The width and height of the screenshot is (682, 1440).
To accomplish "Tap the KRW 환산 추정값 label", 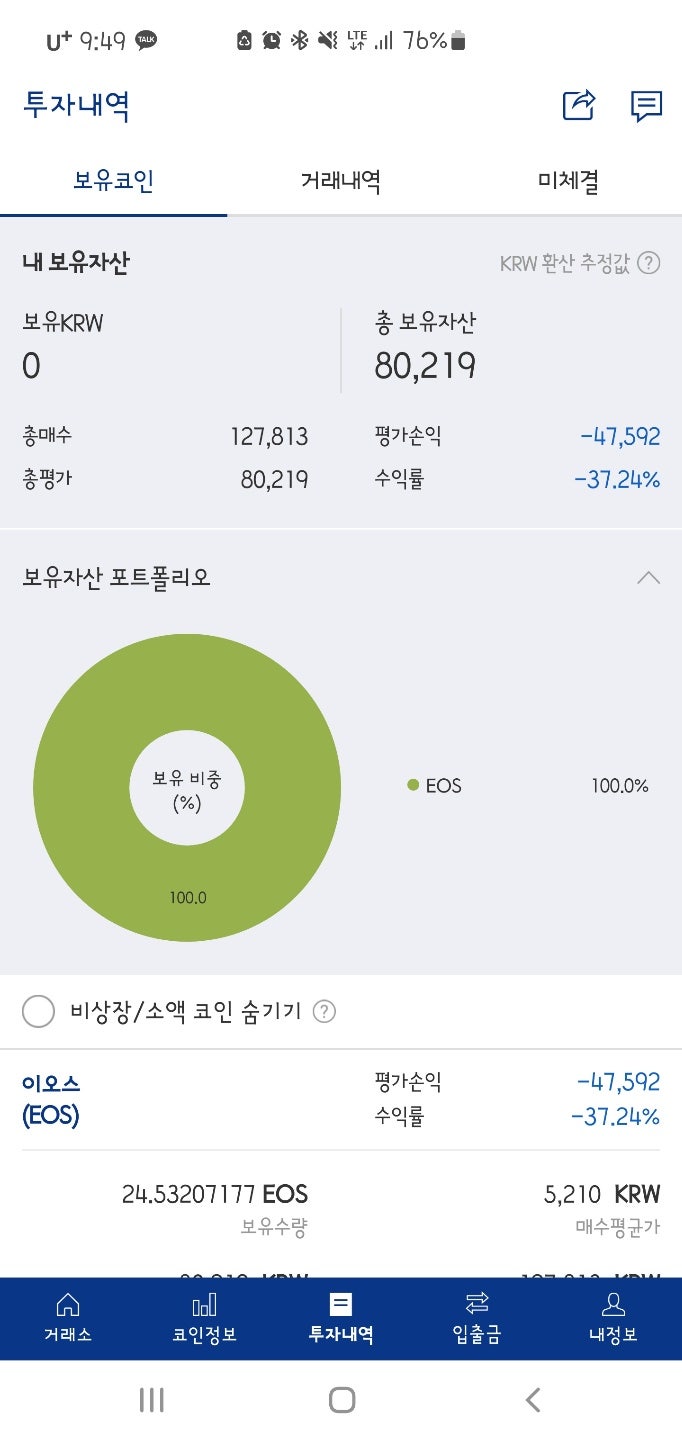I will 565,264.
